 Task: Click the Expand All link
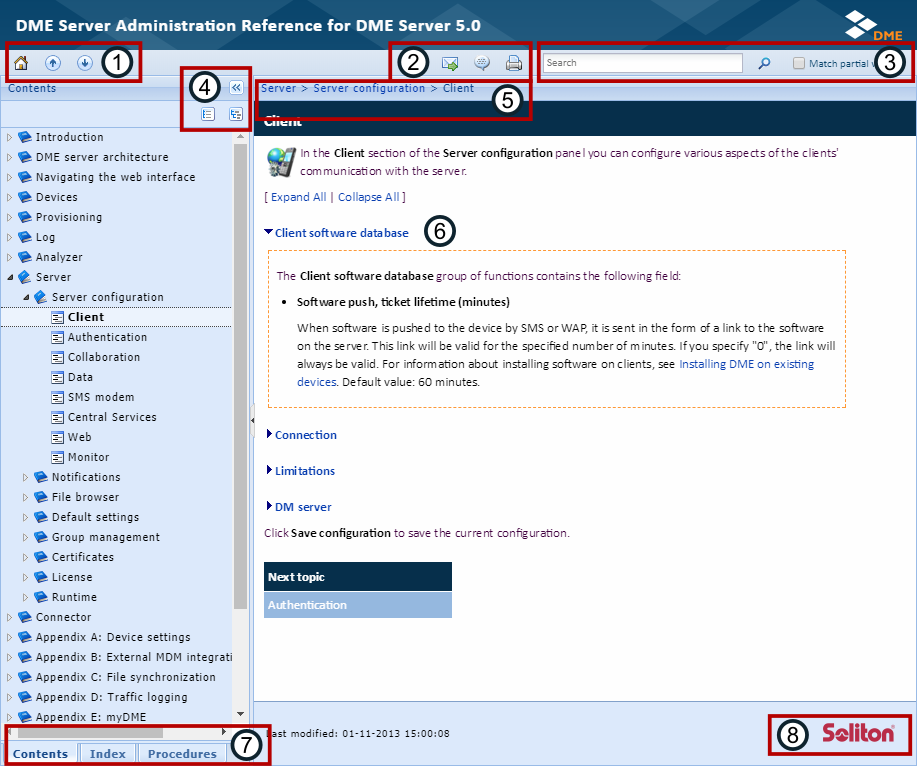pos(298,197)
